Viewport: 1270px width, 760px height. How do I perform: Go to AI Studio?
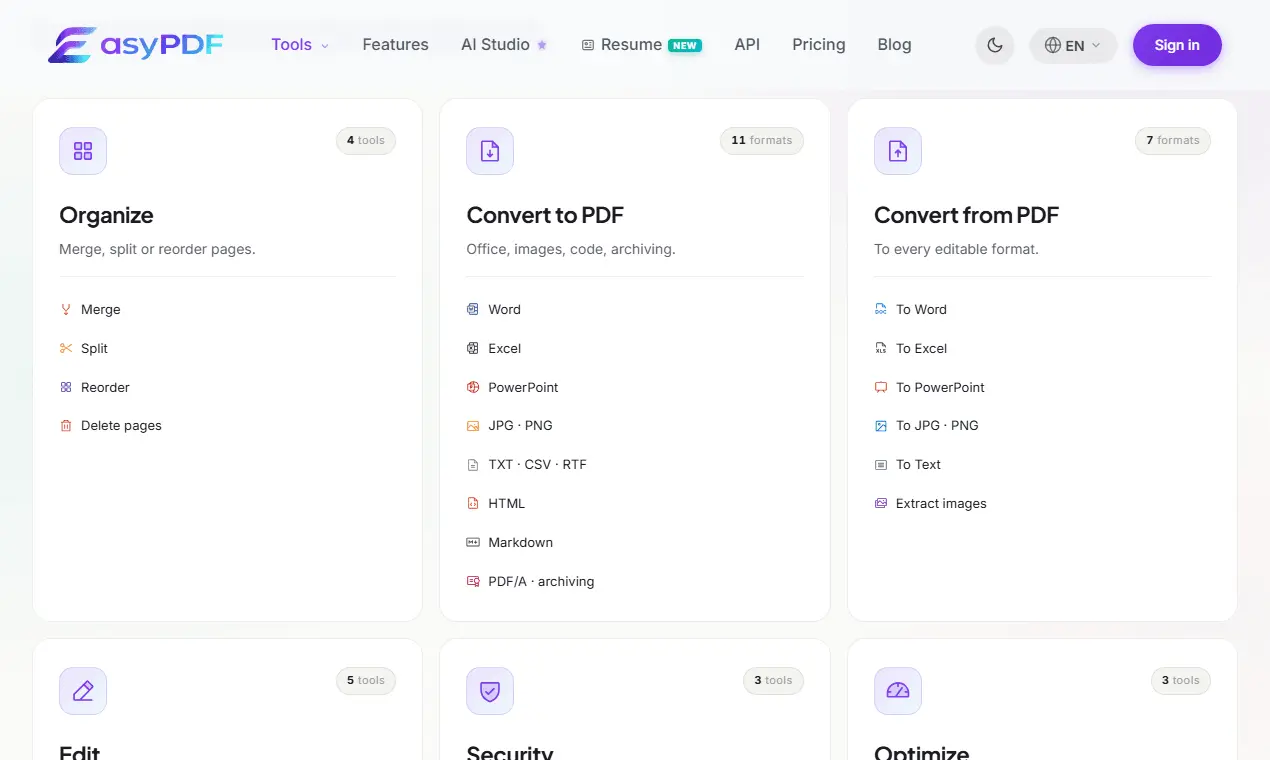[x=504, y=44]
